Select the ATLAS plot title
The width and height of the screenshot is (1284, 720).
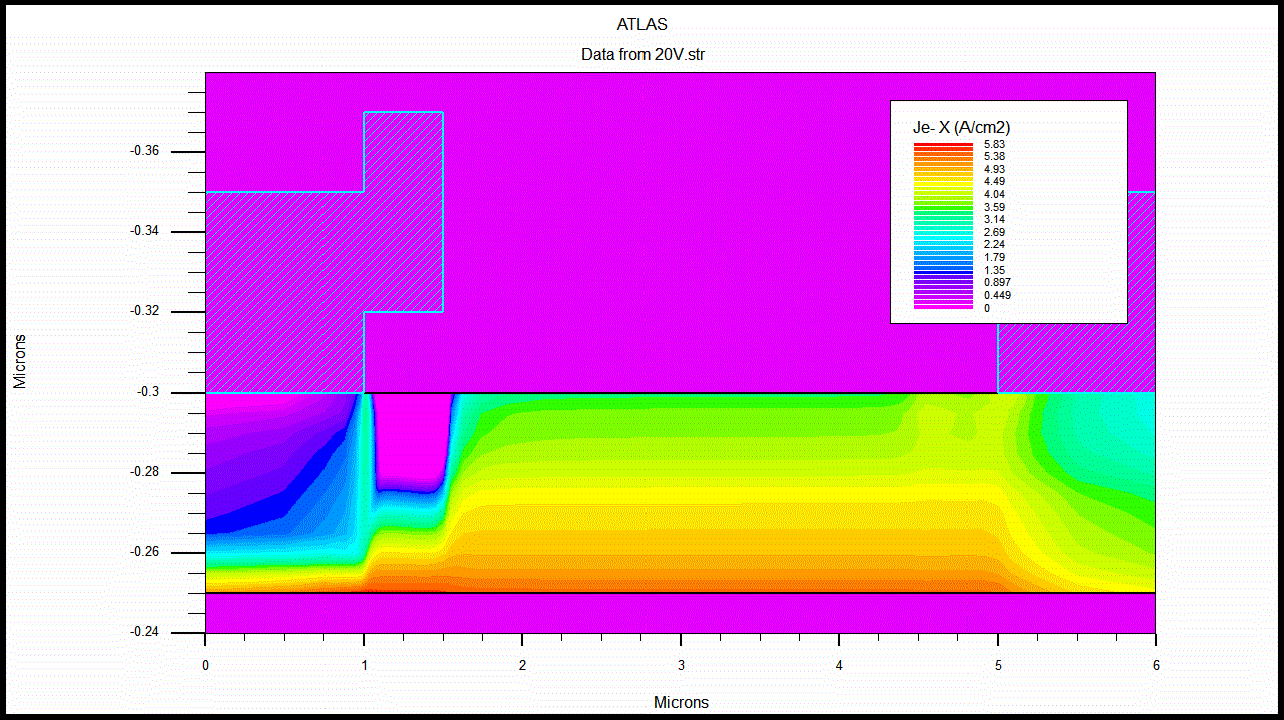(x=641, y=24)
